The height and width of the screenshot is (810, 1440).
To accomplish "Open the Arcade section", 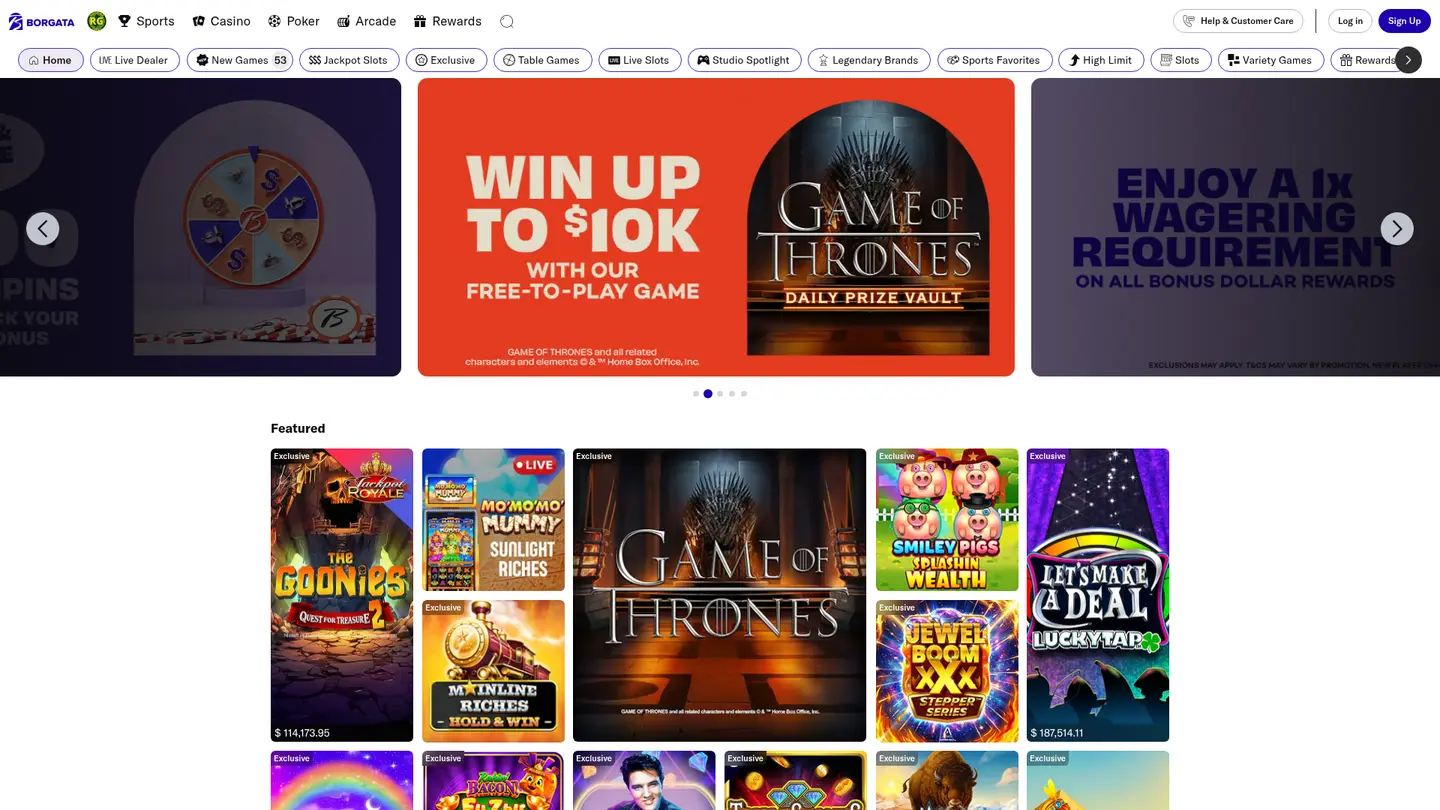I will tap(367, 21).
